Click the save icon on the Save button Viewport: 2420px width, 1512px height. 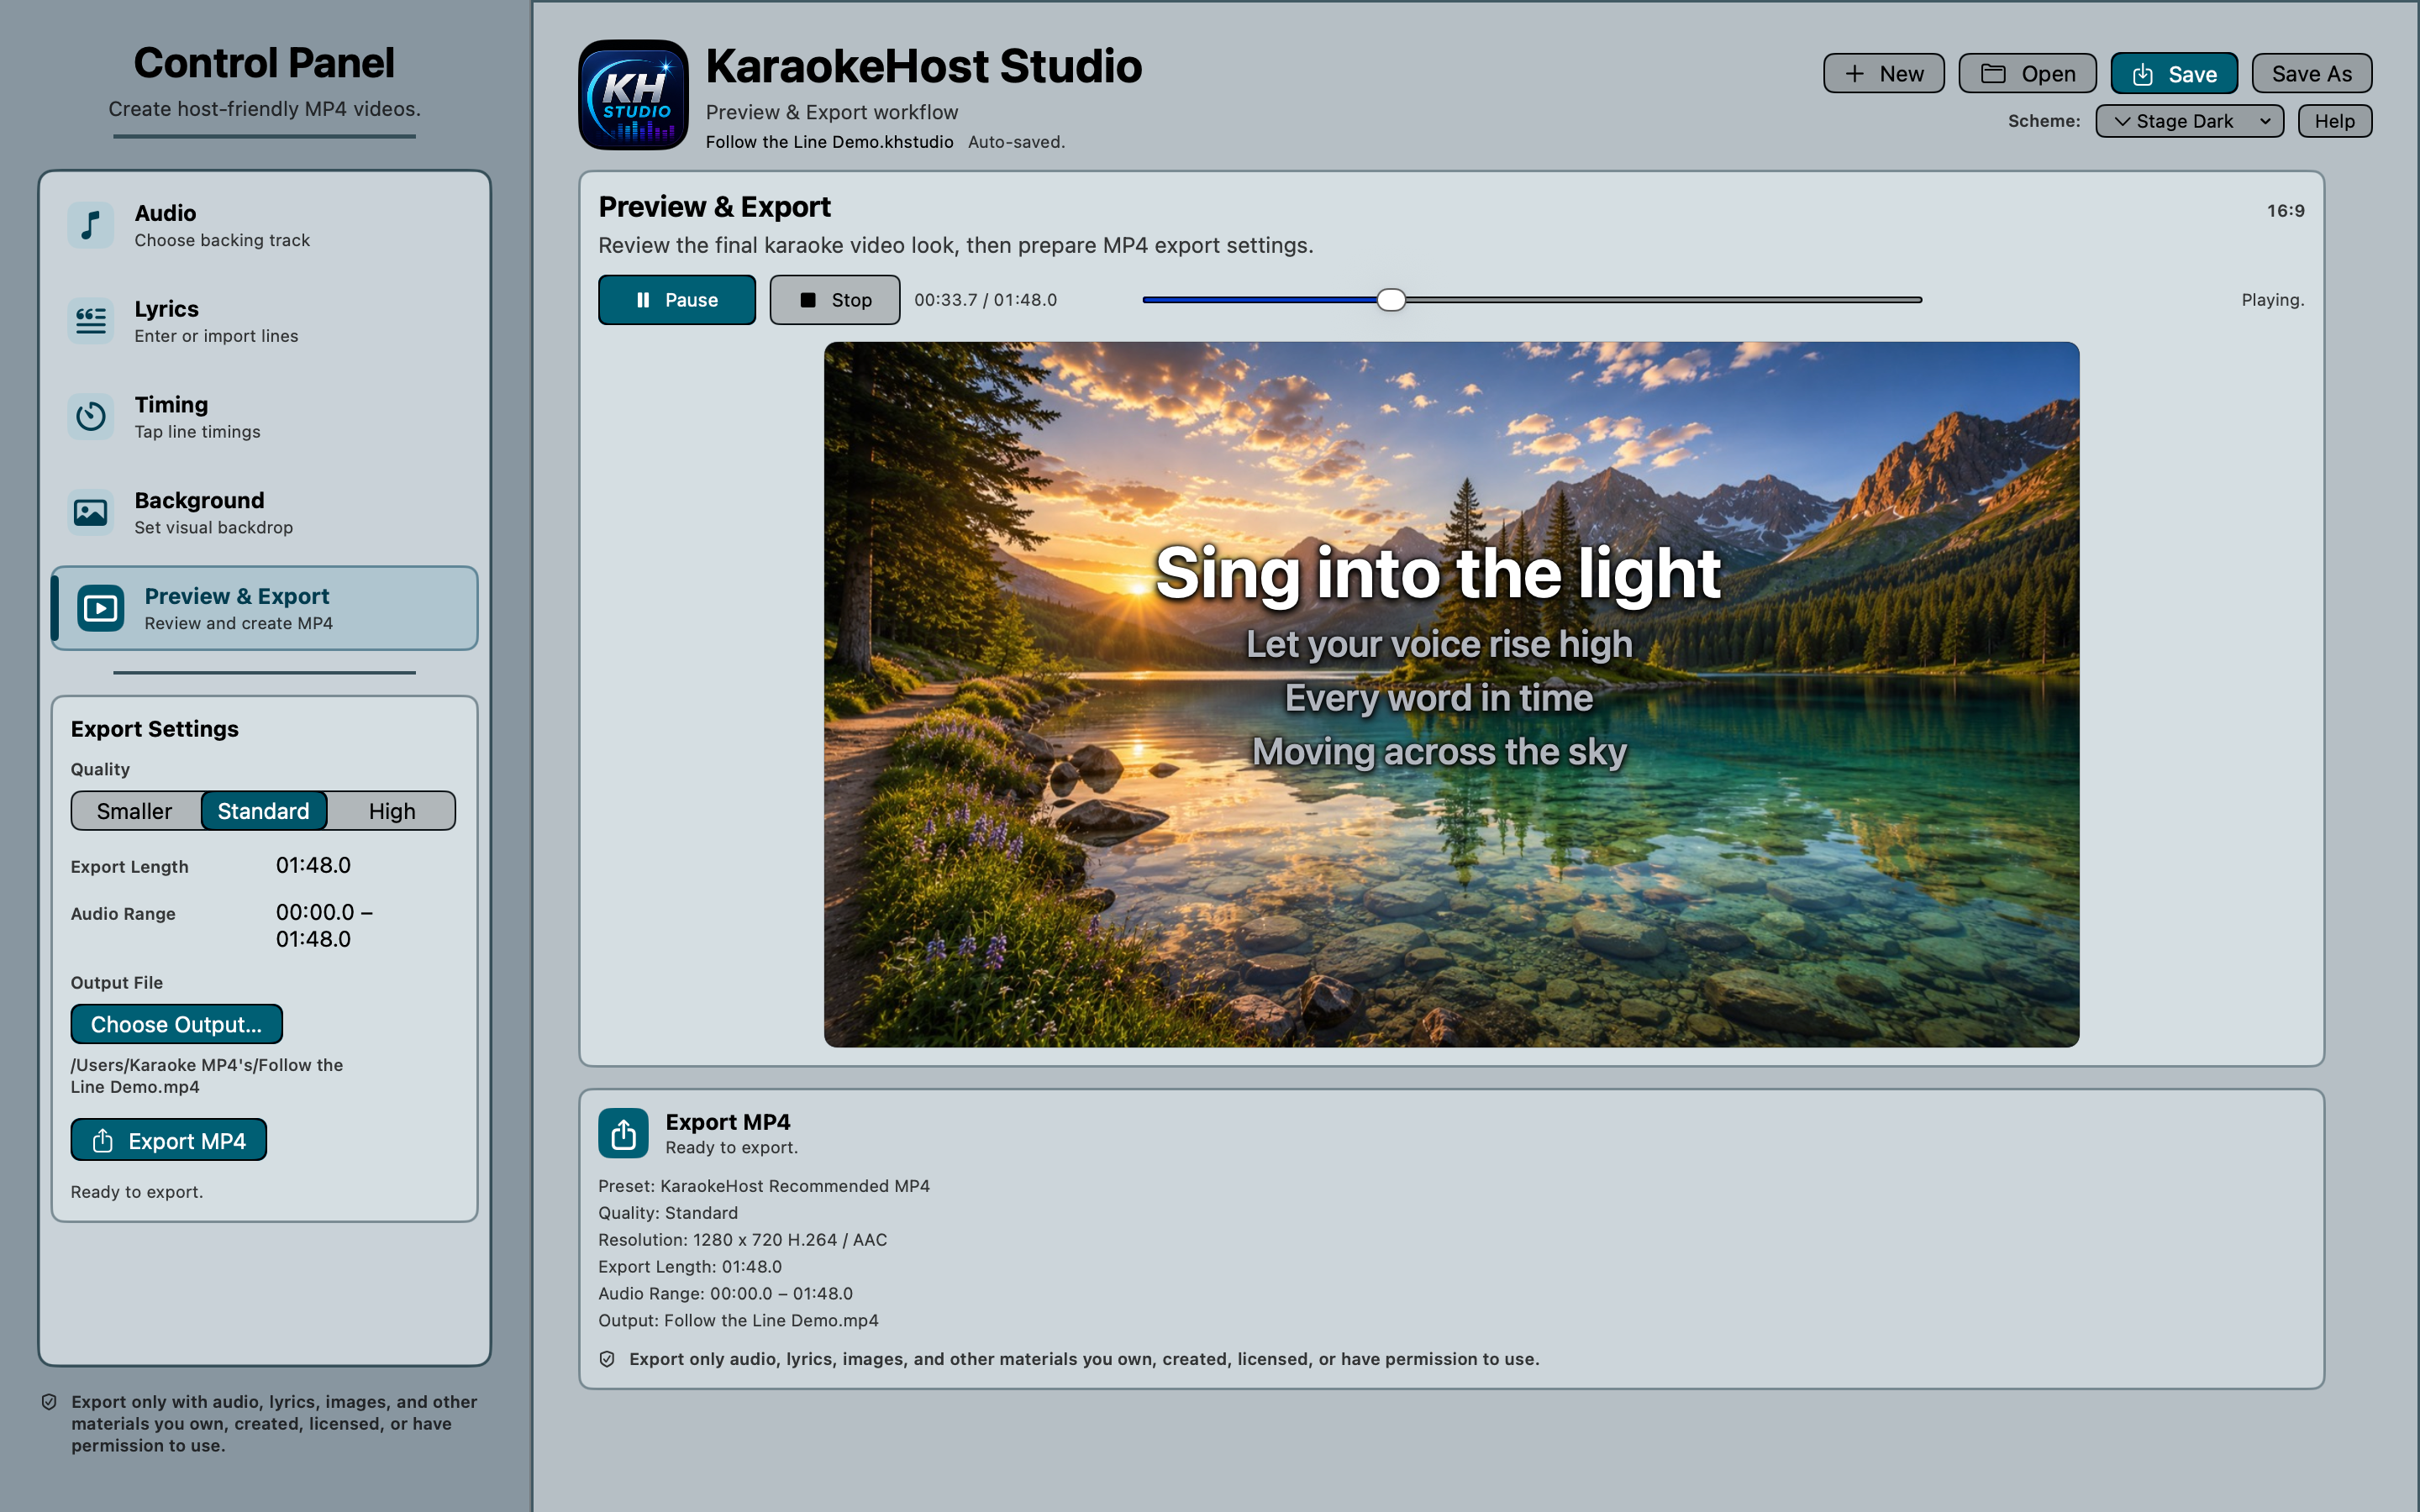[x=2142, y=74]
